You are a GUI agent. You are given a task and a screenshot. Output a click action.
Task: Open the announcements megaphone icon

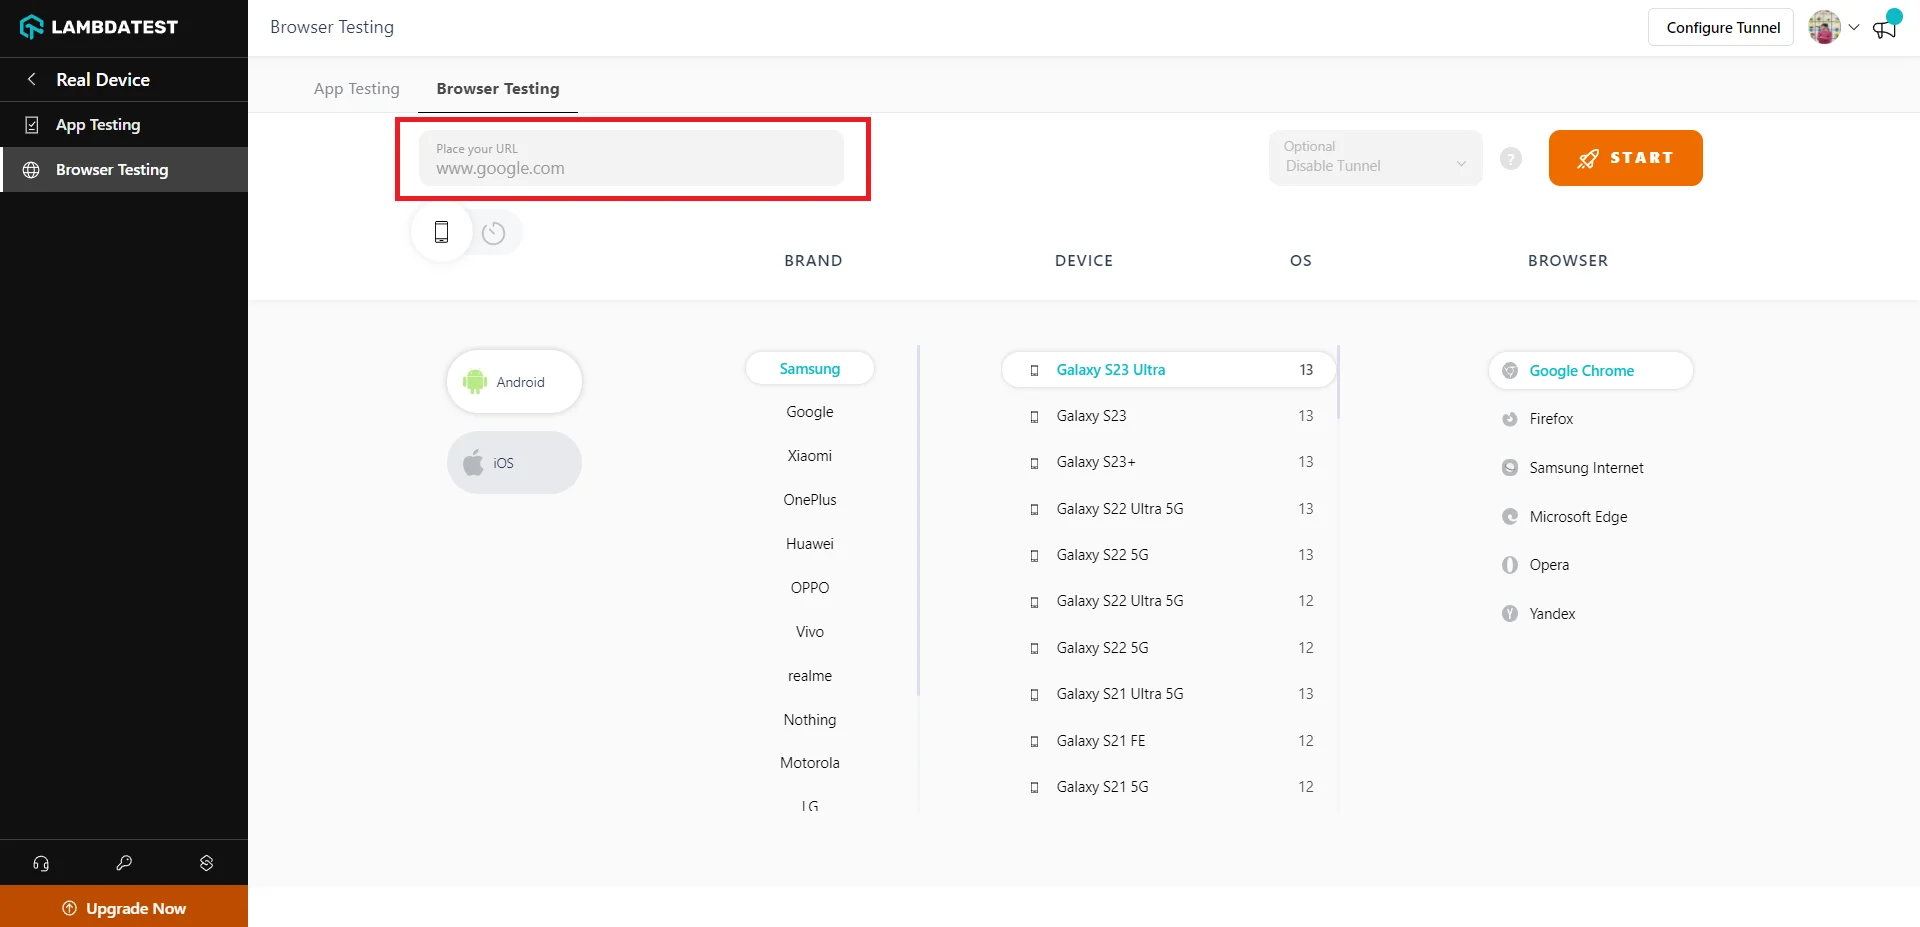[1885, 28]
